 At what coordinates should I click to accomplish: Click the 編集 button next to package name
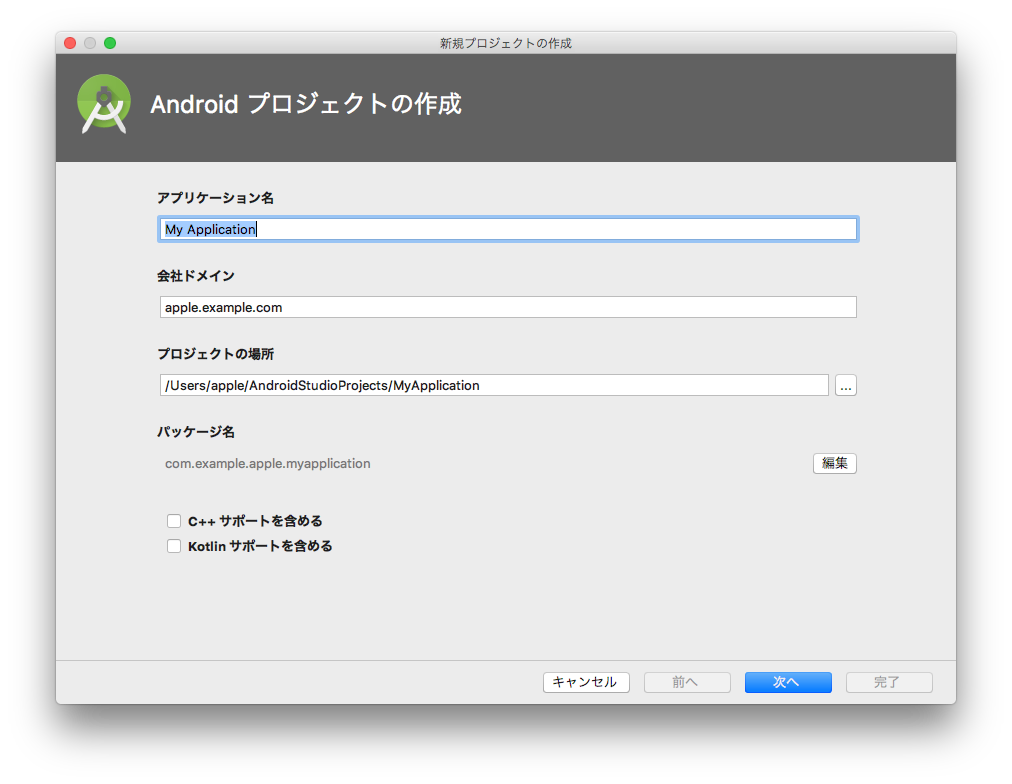tap(834, 463)
